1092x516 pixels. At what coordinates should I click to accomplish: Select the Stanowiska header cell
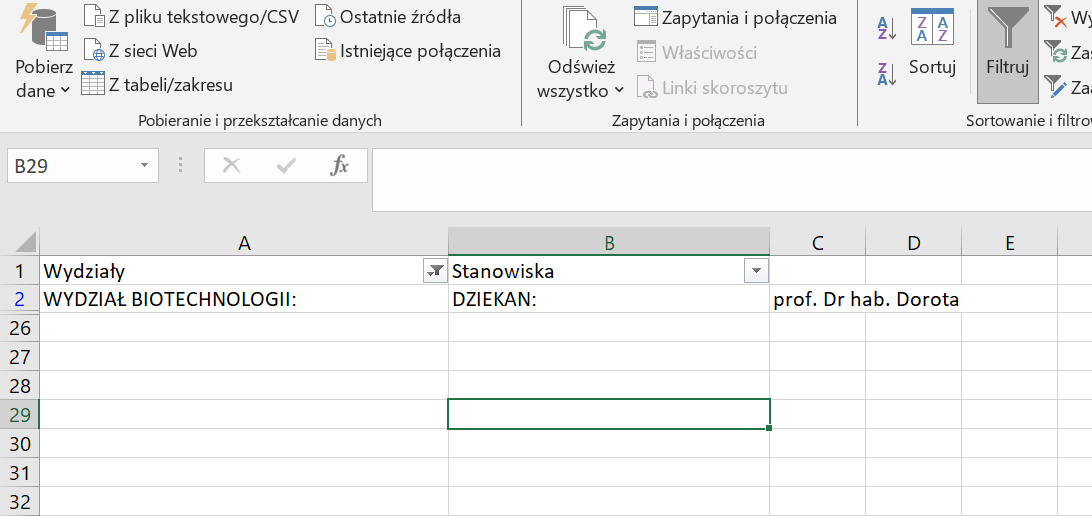click(x=609, y=271)
